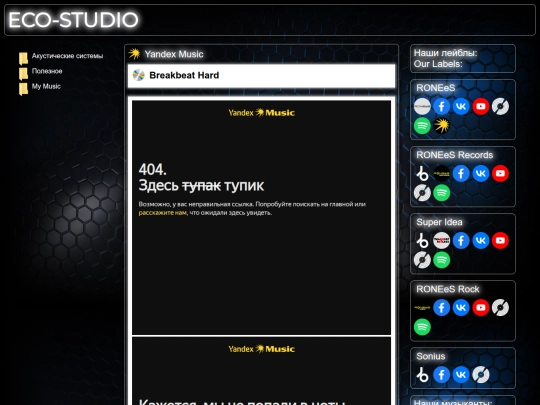Click the 'Super Idea' label name
This screenshot has height=405, width=540.
coord(439,222)
